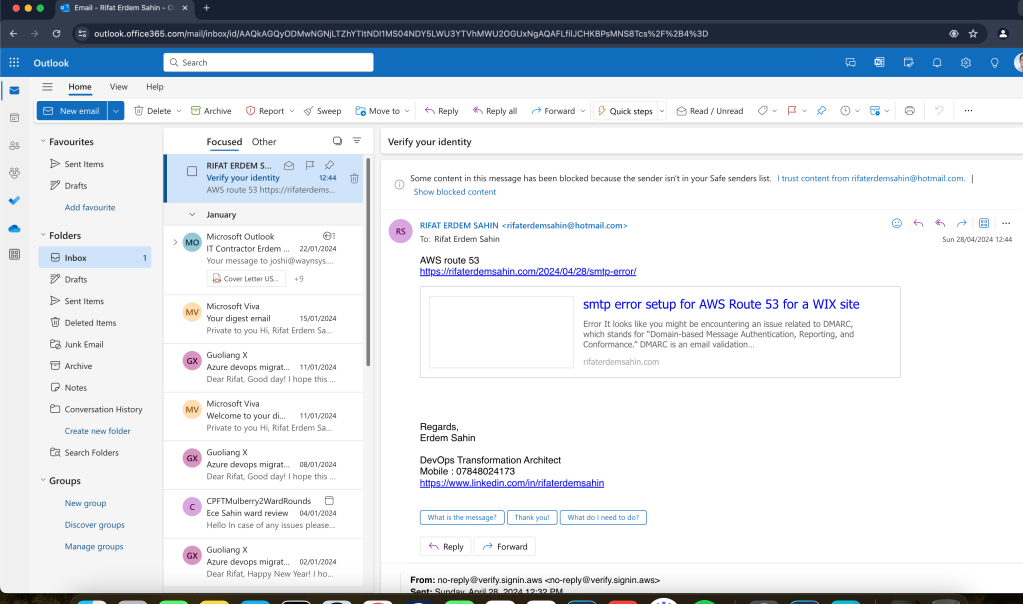Open OneDrive cloud icon in rail
Screen dimensions: 1023x604
coord(14,228)
